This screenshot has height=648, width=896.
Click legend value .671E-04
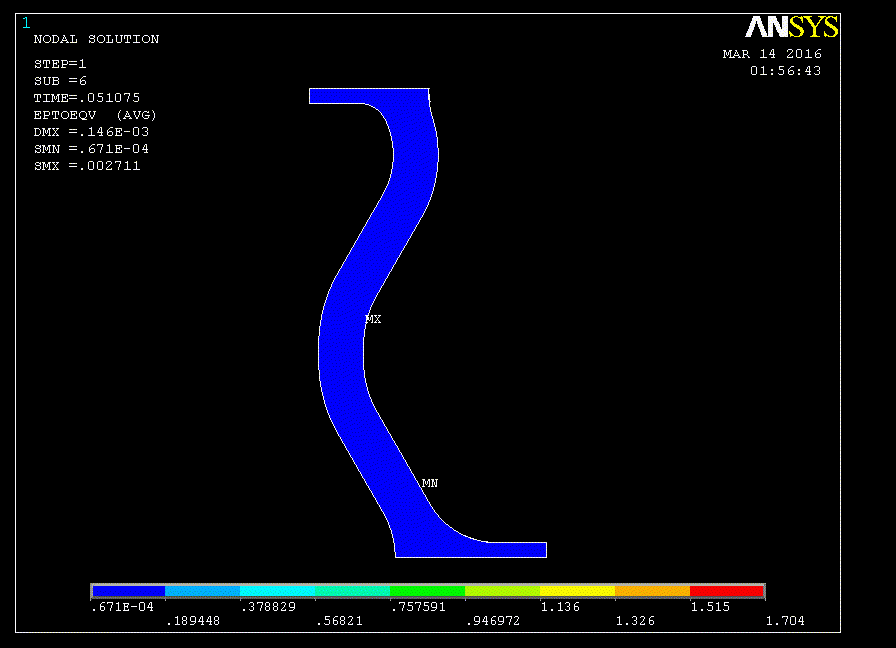point(123,607)
